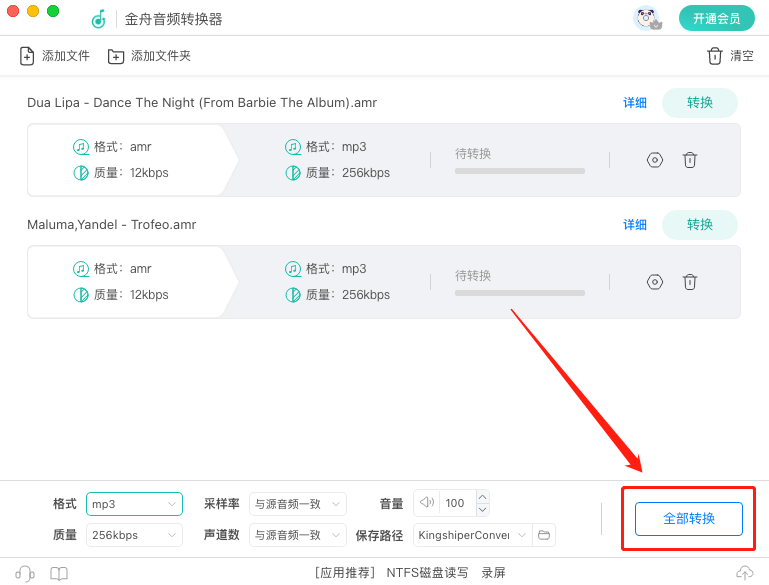This screenshot has width=769, height=585.
Task: Open the tutorial book icon
Action: [59, 573]
